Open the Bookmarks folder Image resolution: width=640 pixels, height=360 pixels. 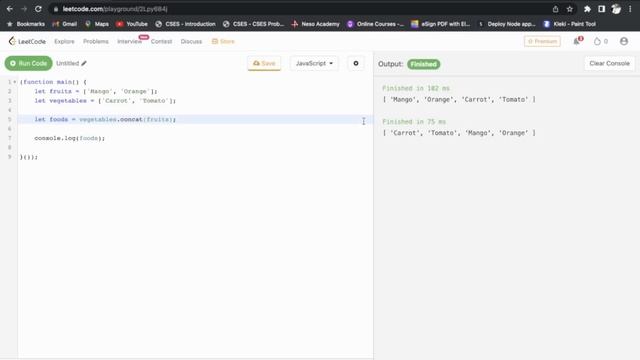click(26, 24)
